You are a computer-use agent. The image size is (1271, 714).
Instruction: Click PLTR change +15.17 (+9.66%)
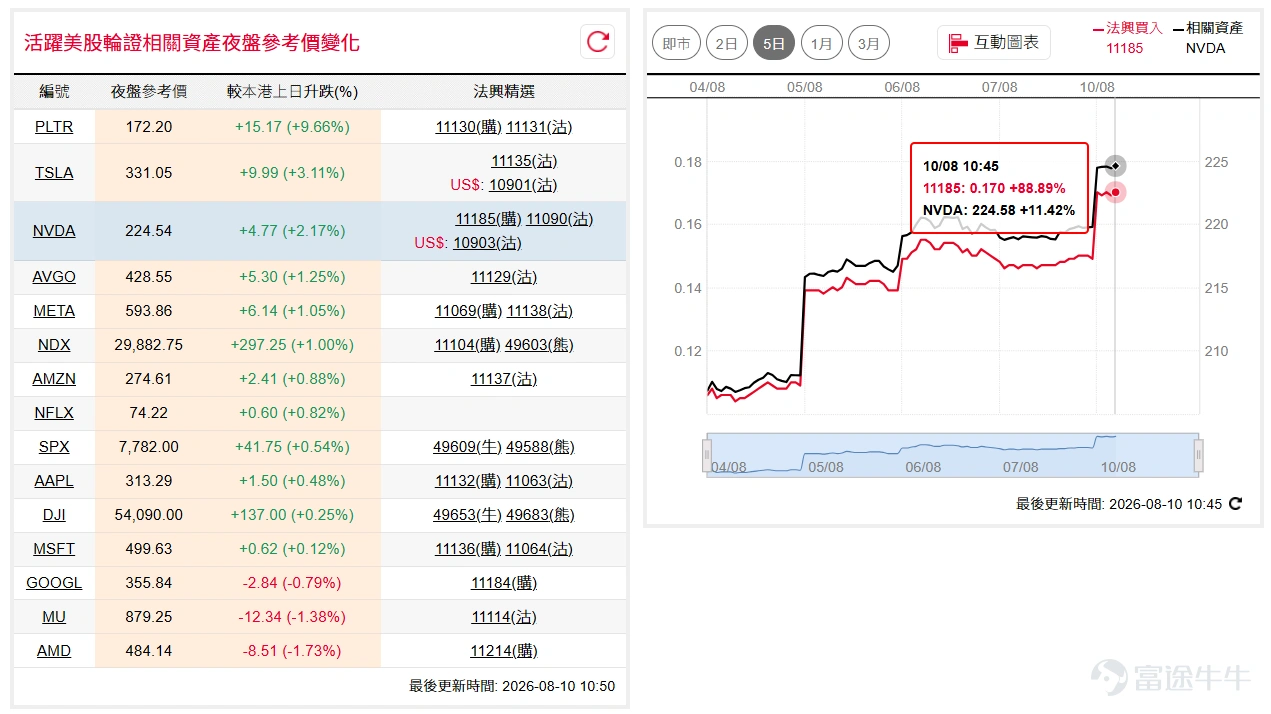pos(292,127)
